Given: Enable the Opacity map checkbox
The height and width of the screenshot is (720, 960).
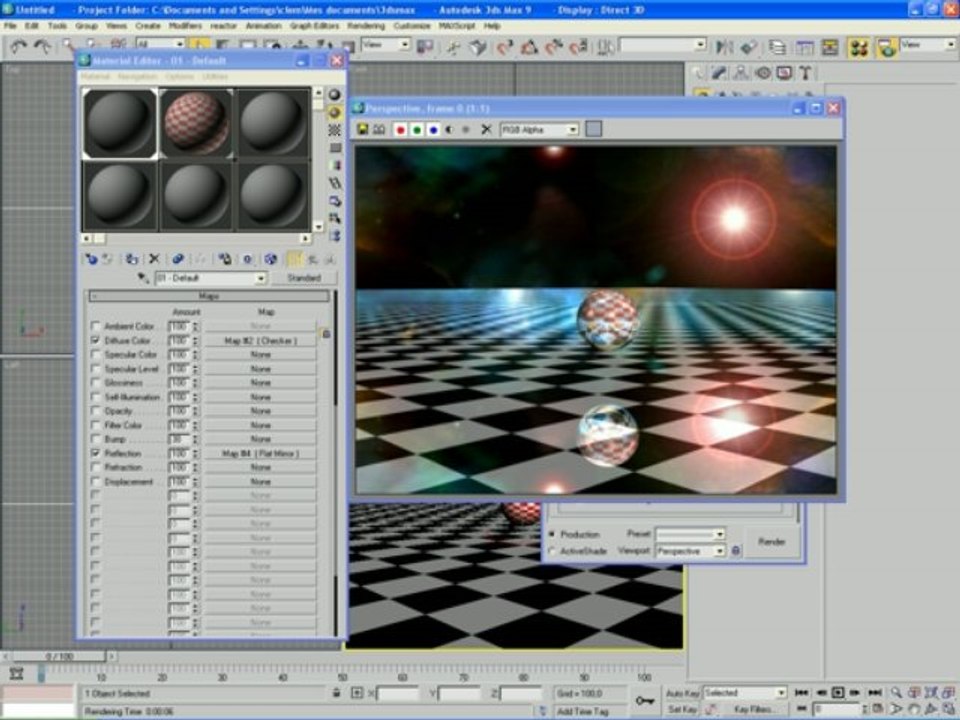Looking at the screenshot, I should [x=96, y=411].
